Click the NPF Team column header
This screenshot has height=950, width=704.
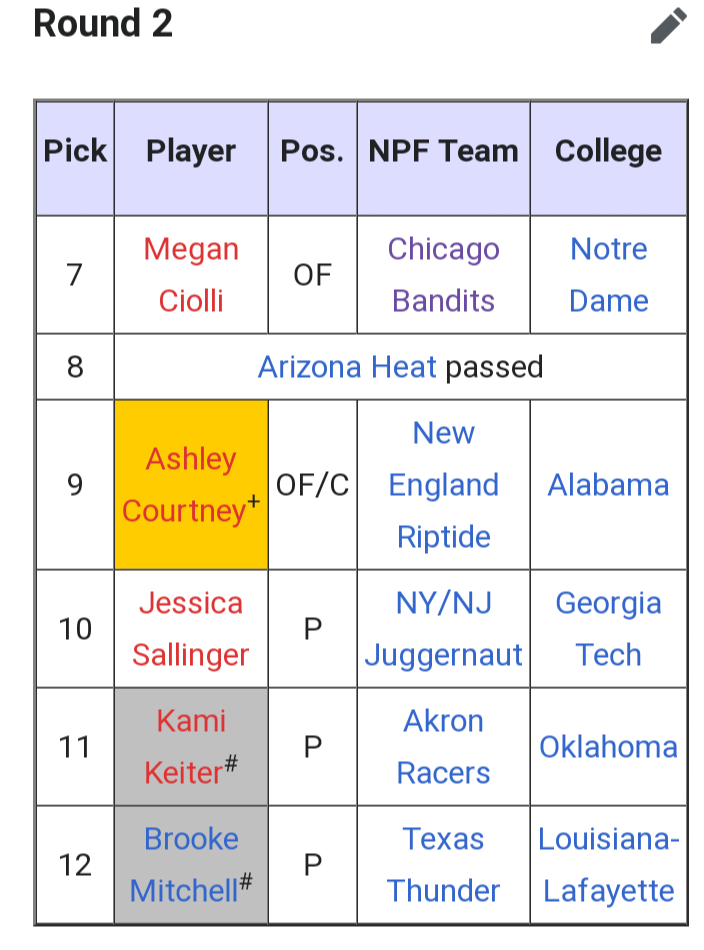pos(443,151)
